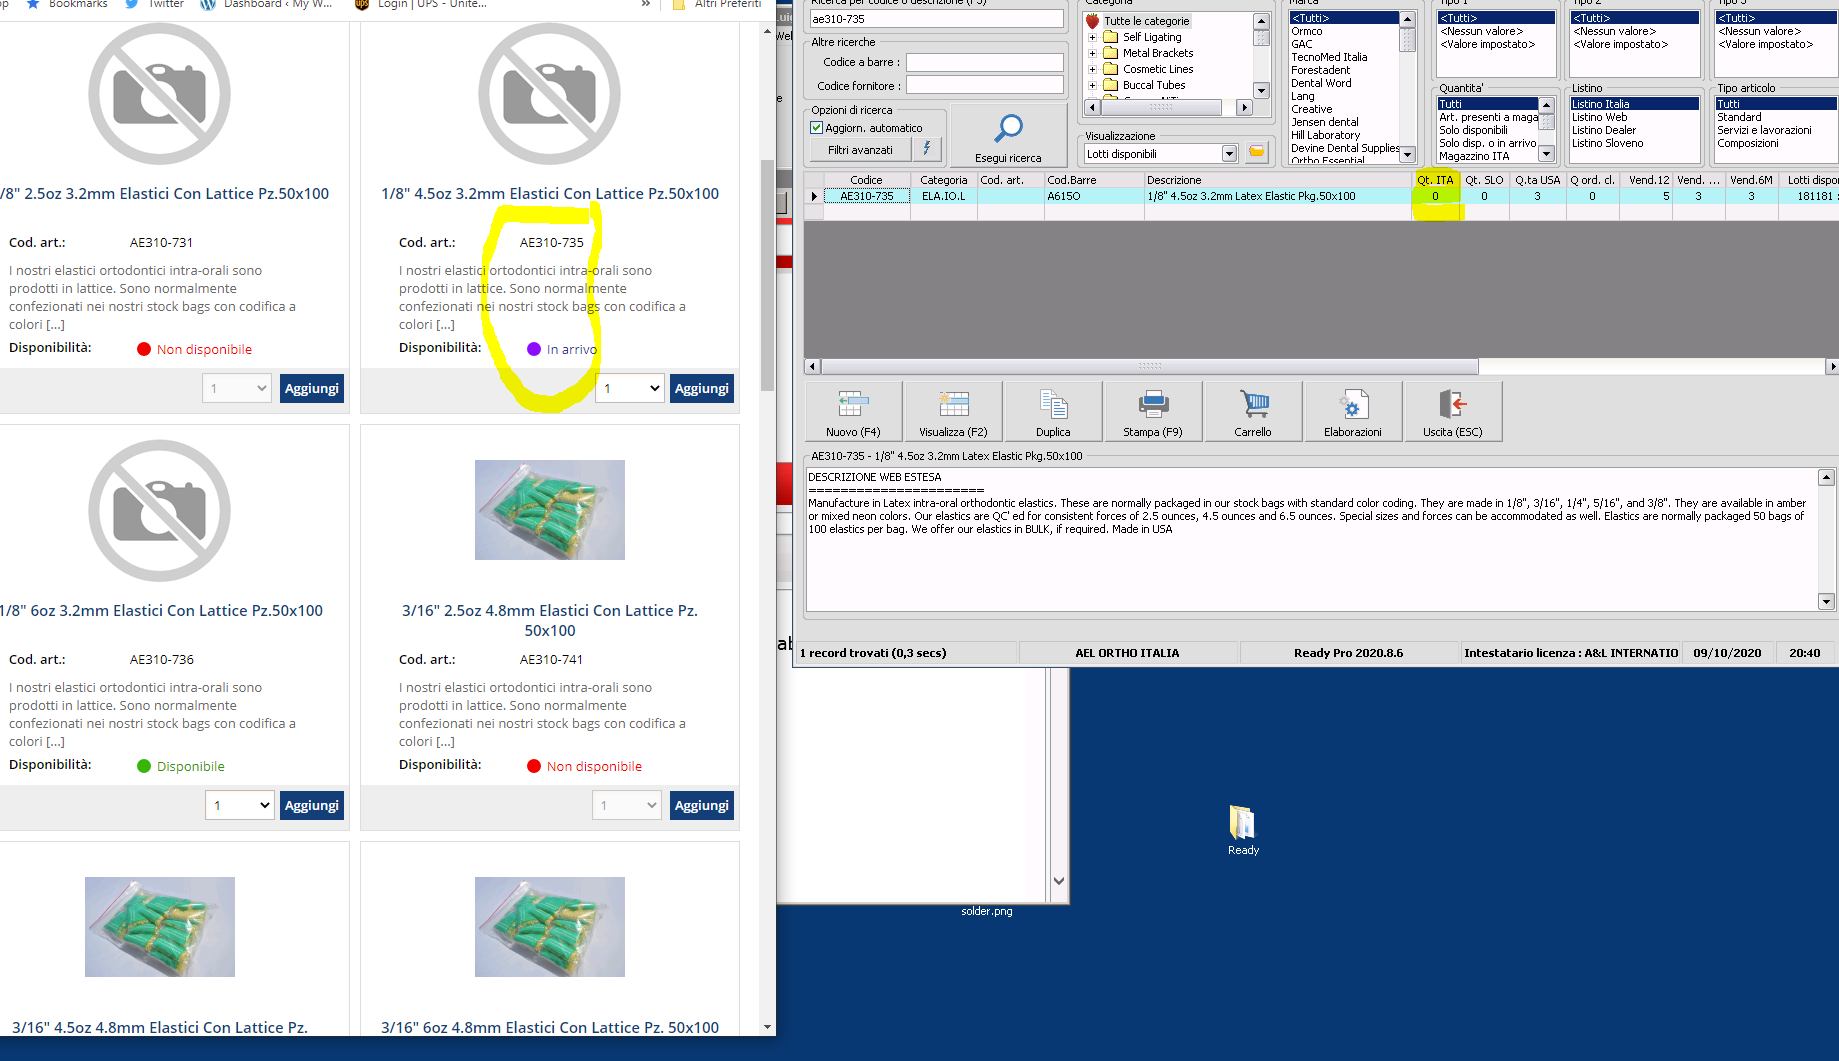1839x1061 pixels.
Task: Click the DESCRIZIONE WEB ESTESA text area
Action: point(1312,539)
